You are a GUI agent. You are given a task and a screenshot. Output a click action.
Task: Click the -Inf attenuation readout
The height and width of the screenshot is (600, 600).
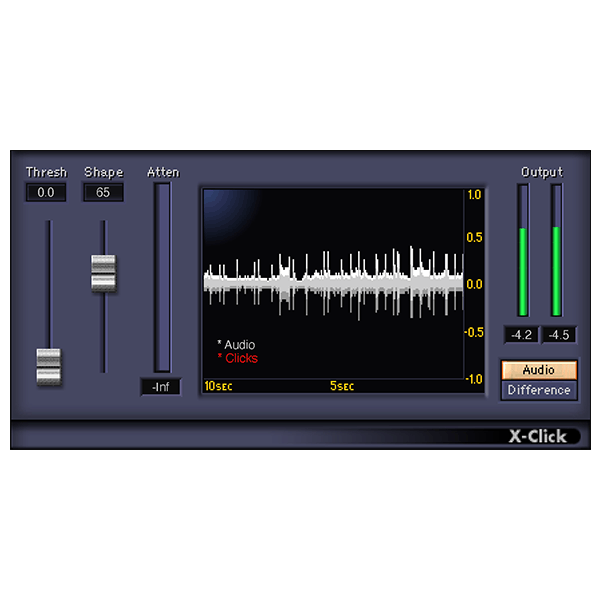click(161, 387)
